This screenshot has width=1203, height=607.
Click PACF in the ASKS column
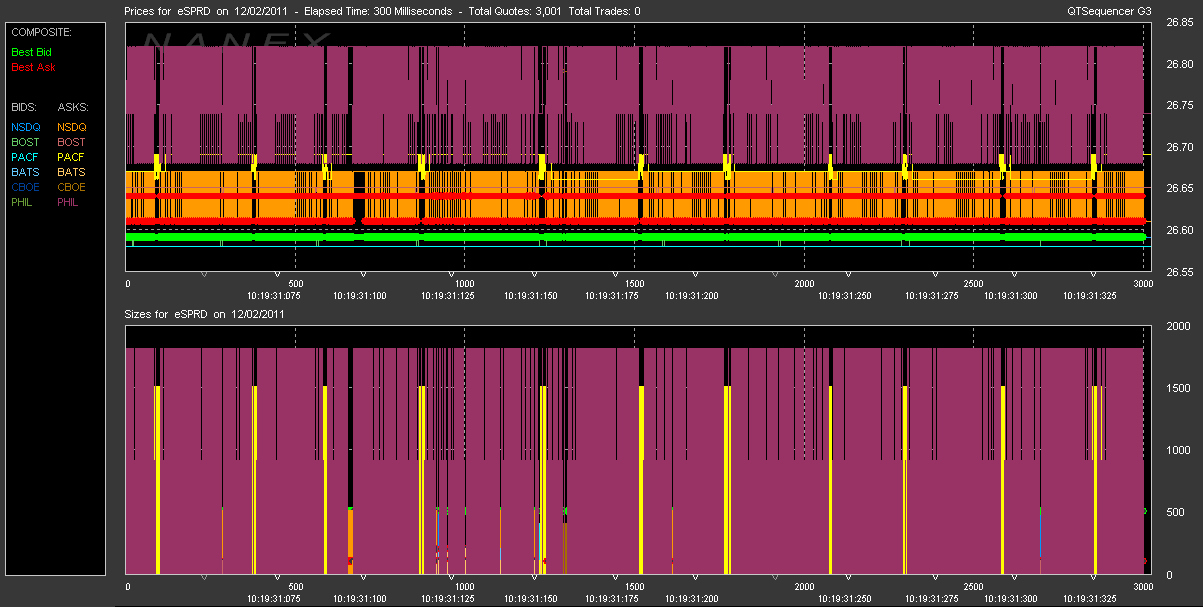(x=73, y=157)
